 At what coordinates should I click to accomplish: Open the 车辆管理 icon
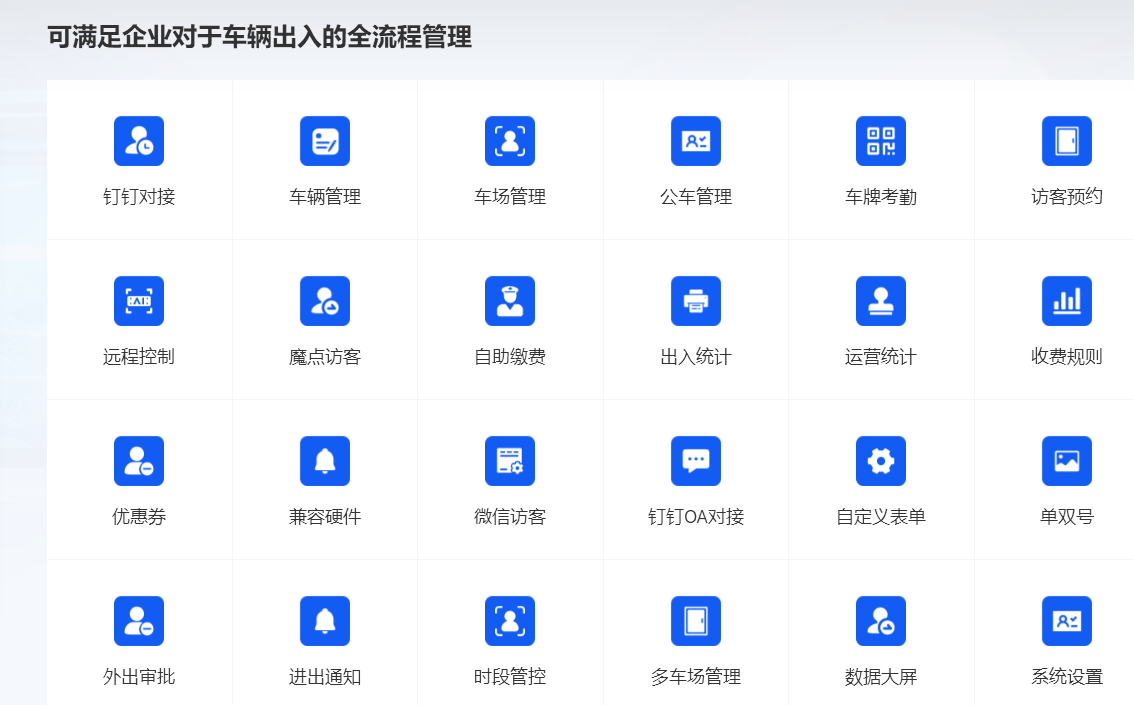325,141
